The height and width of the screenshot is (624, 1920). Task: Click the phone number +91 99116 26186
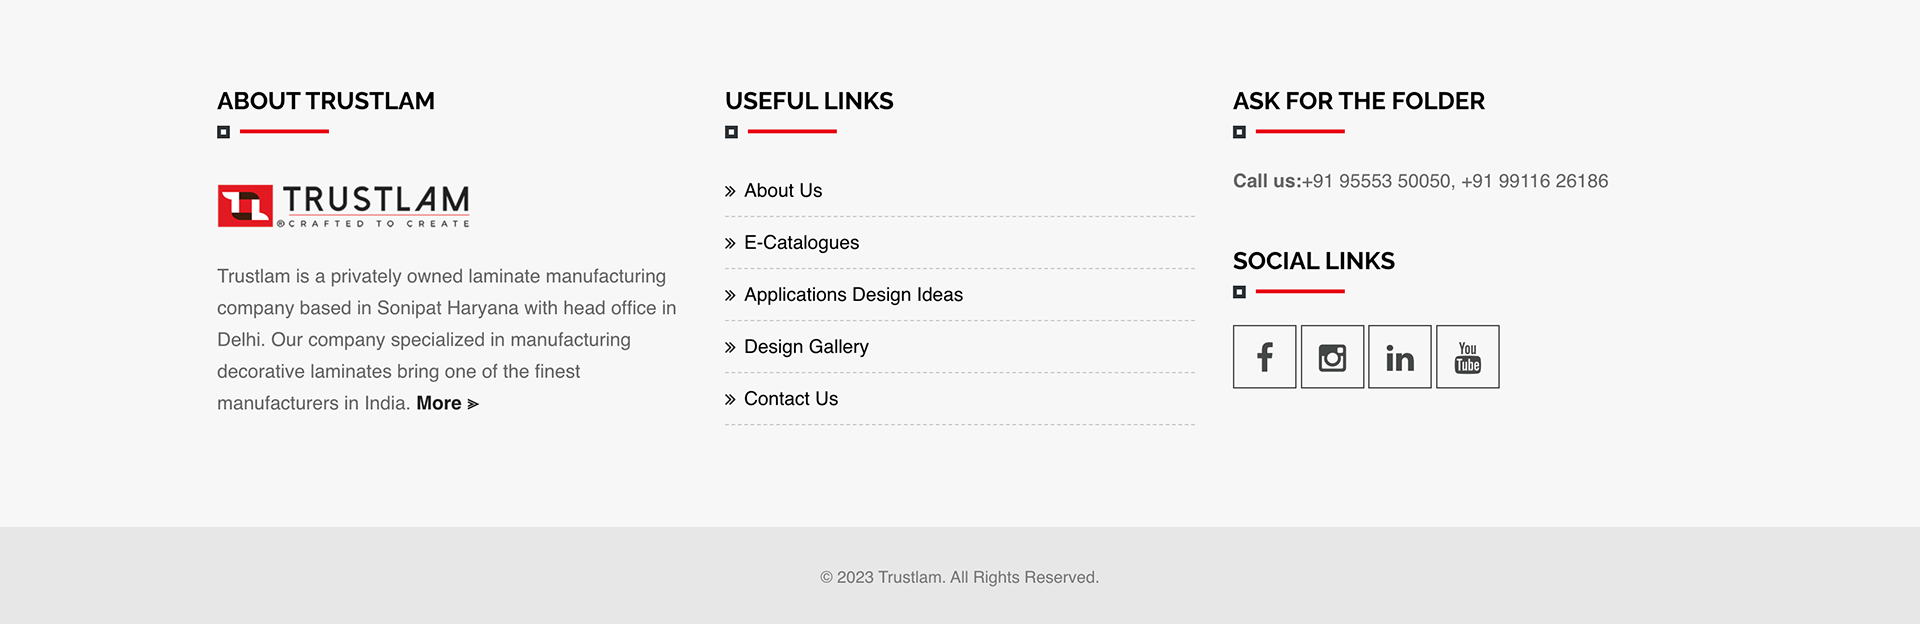(1534, 181)
